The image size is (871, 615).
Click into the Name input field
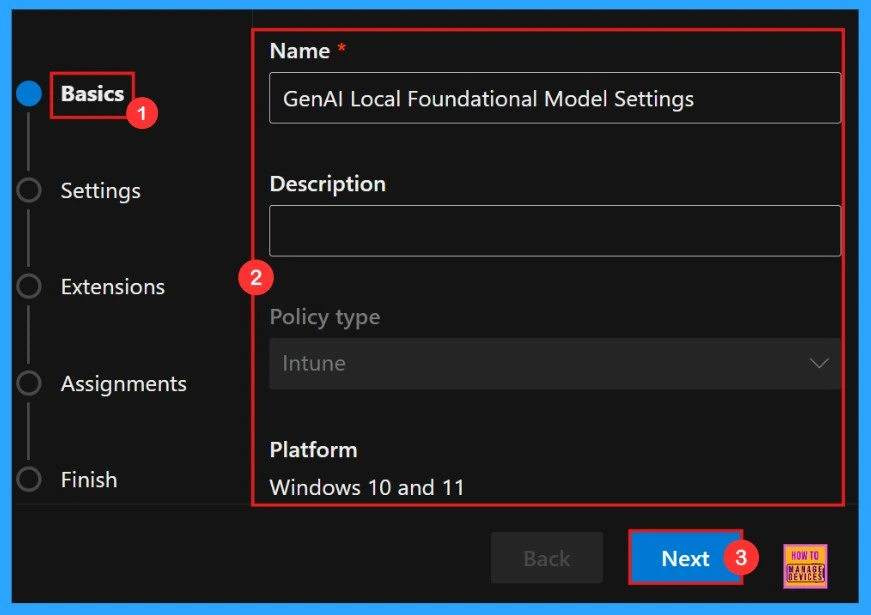pos(554,98)
